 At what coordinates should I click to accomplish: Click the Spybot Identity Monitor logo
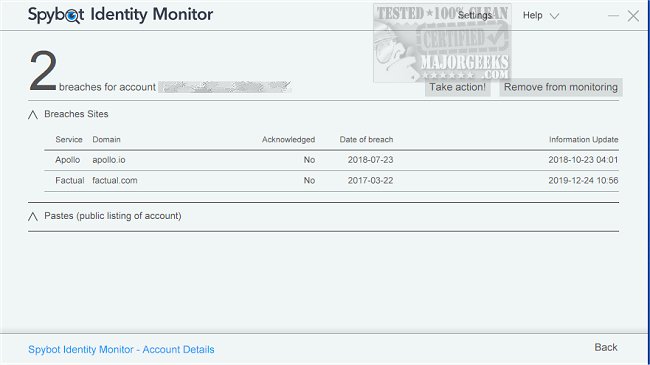click(x=120, y=15)
